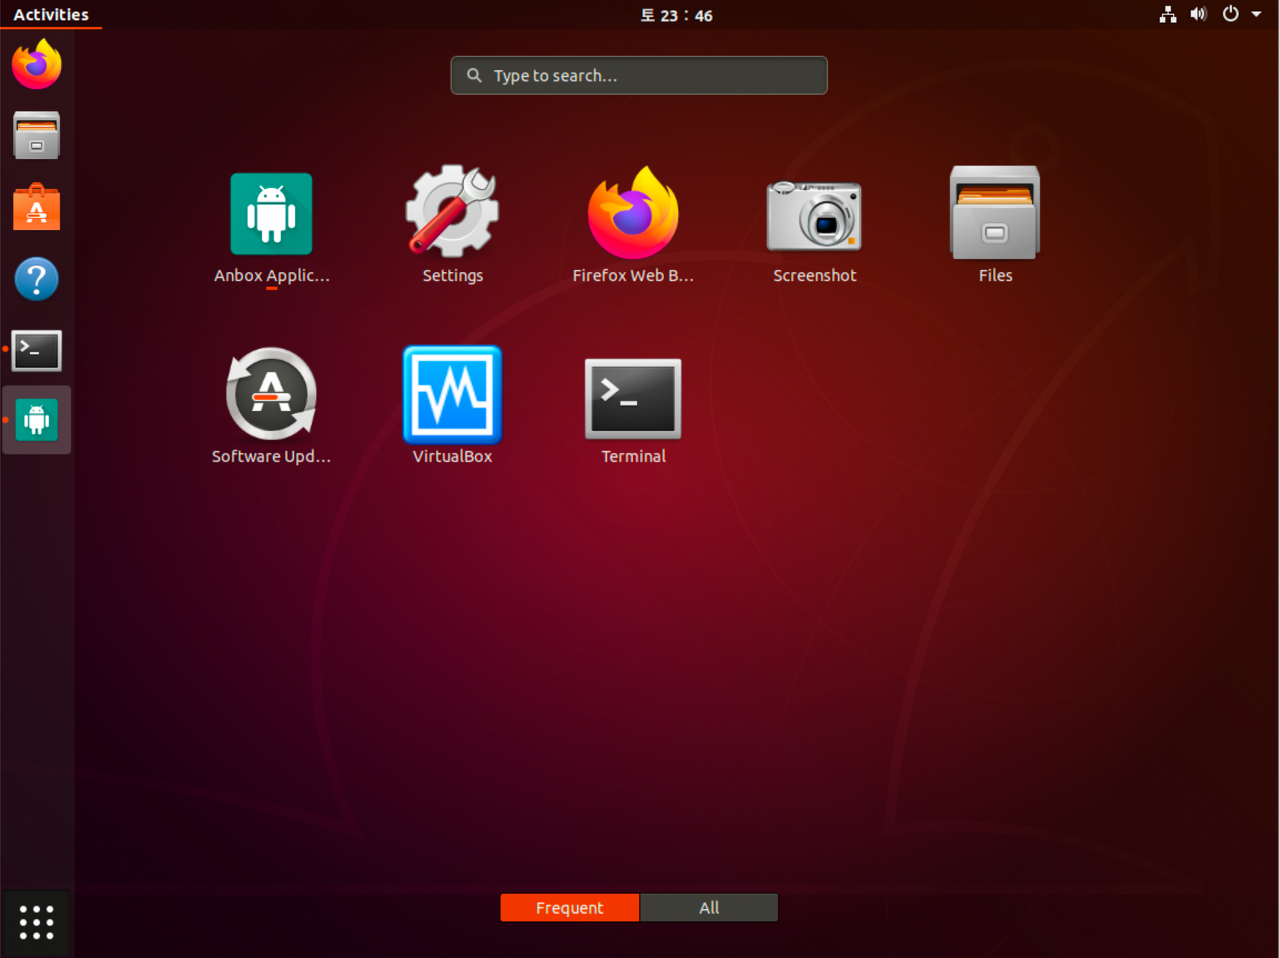The width and height of the screenshot is (1280, 958).
Task: Open Ubuntu Software from the dock
Action: pos(36,207)
